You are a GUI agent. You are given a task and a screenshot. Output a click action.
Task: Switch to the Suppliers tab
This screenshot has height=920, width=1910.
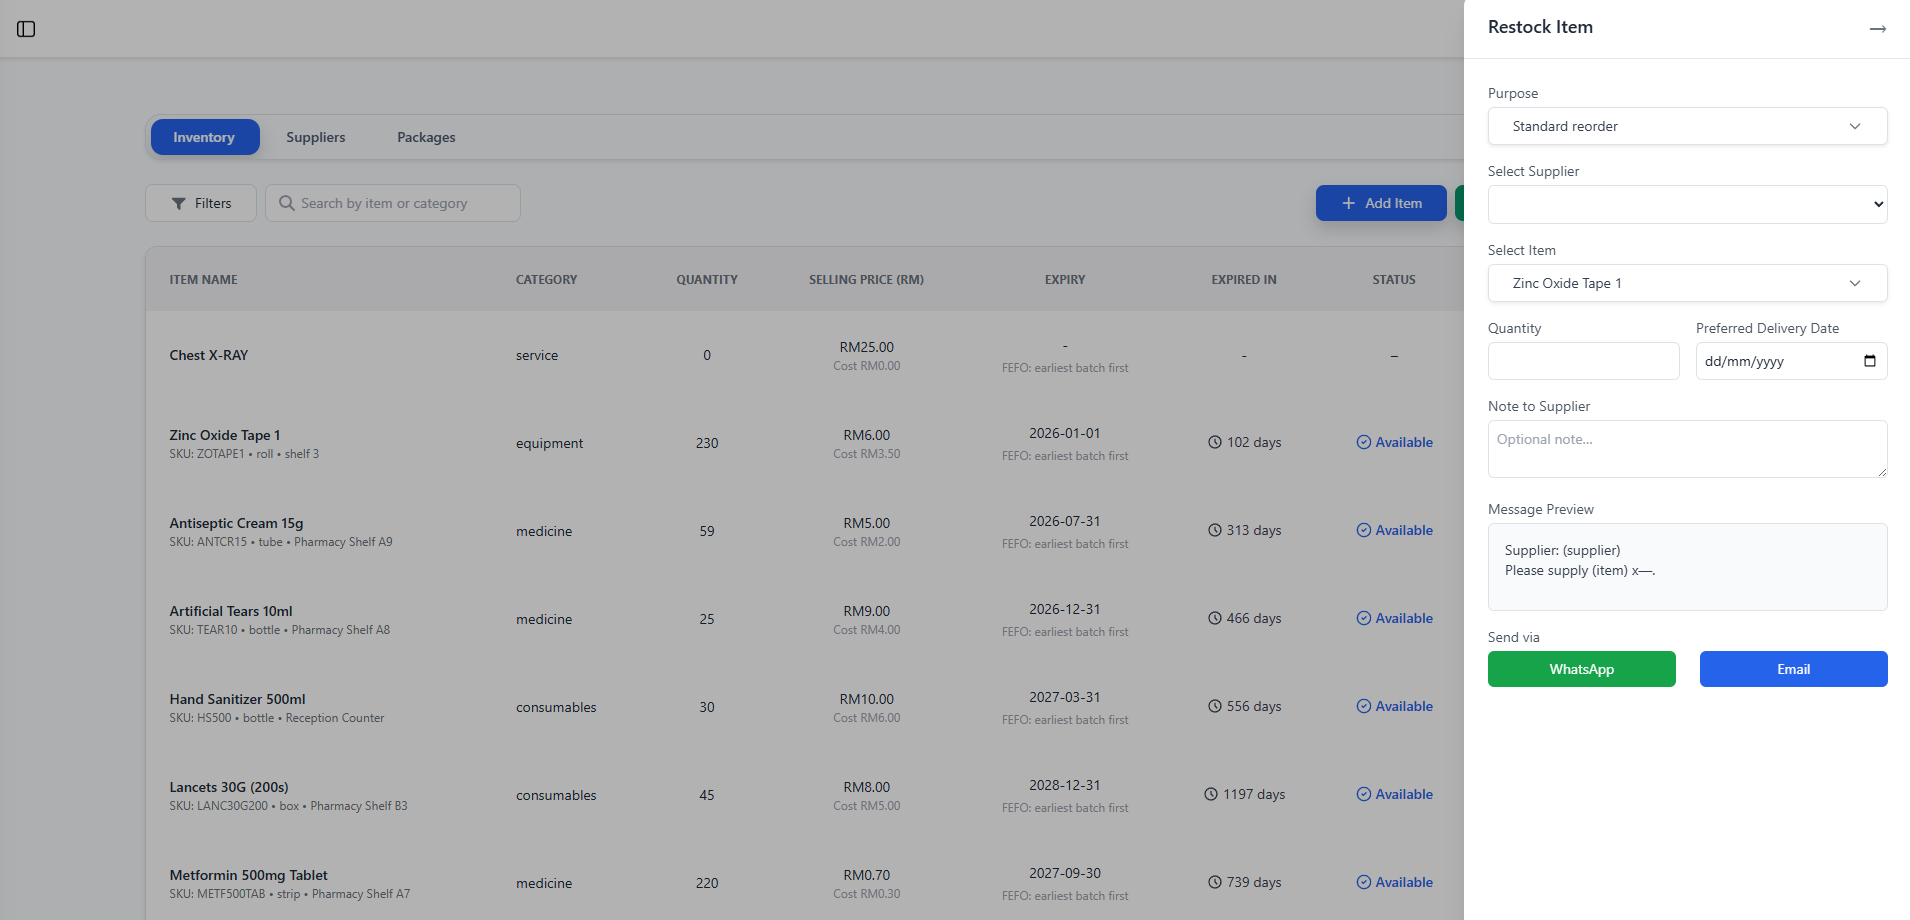(x=315, y=137)
